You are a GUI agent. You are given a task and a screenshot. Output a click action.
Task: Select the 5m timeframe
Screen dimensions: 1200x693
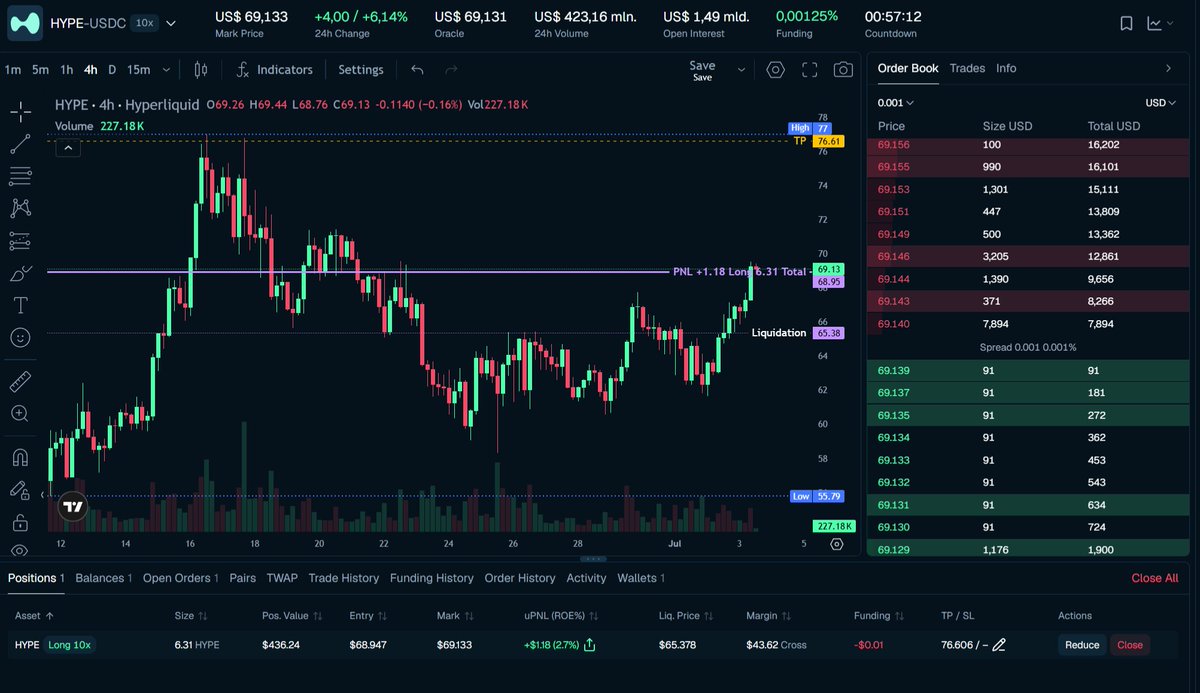(x=40, y=70)
